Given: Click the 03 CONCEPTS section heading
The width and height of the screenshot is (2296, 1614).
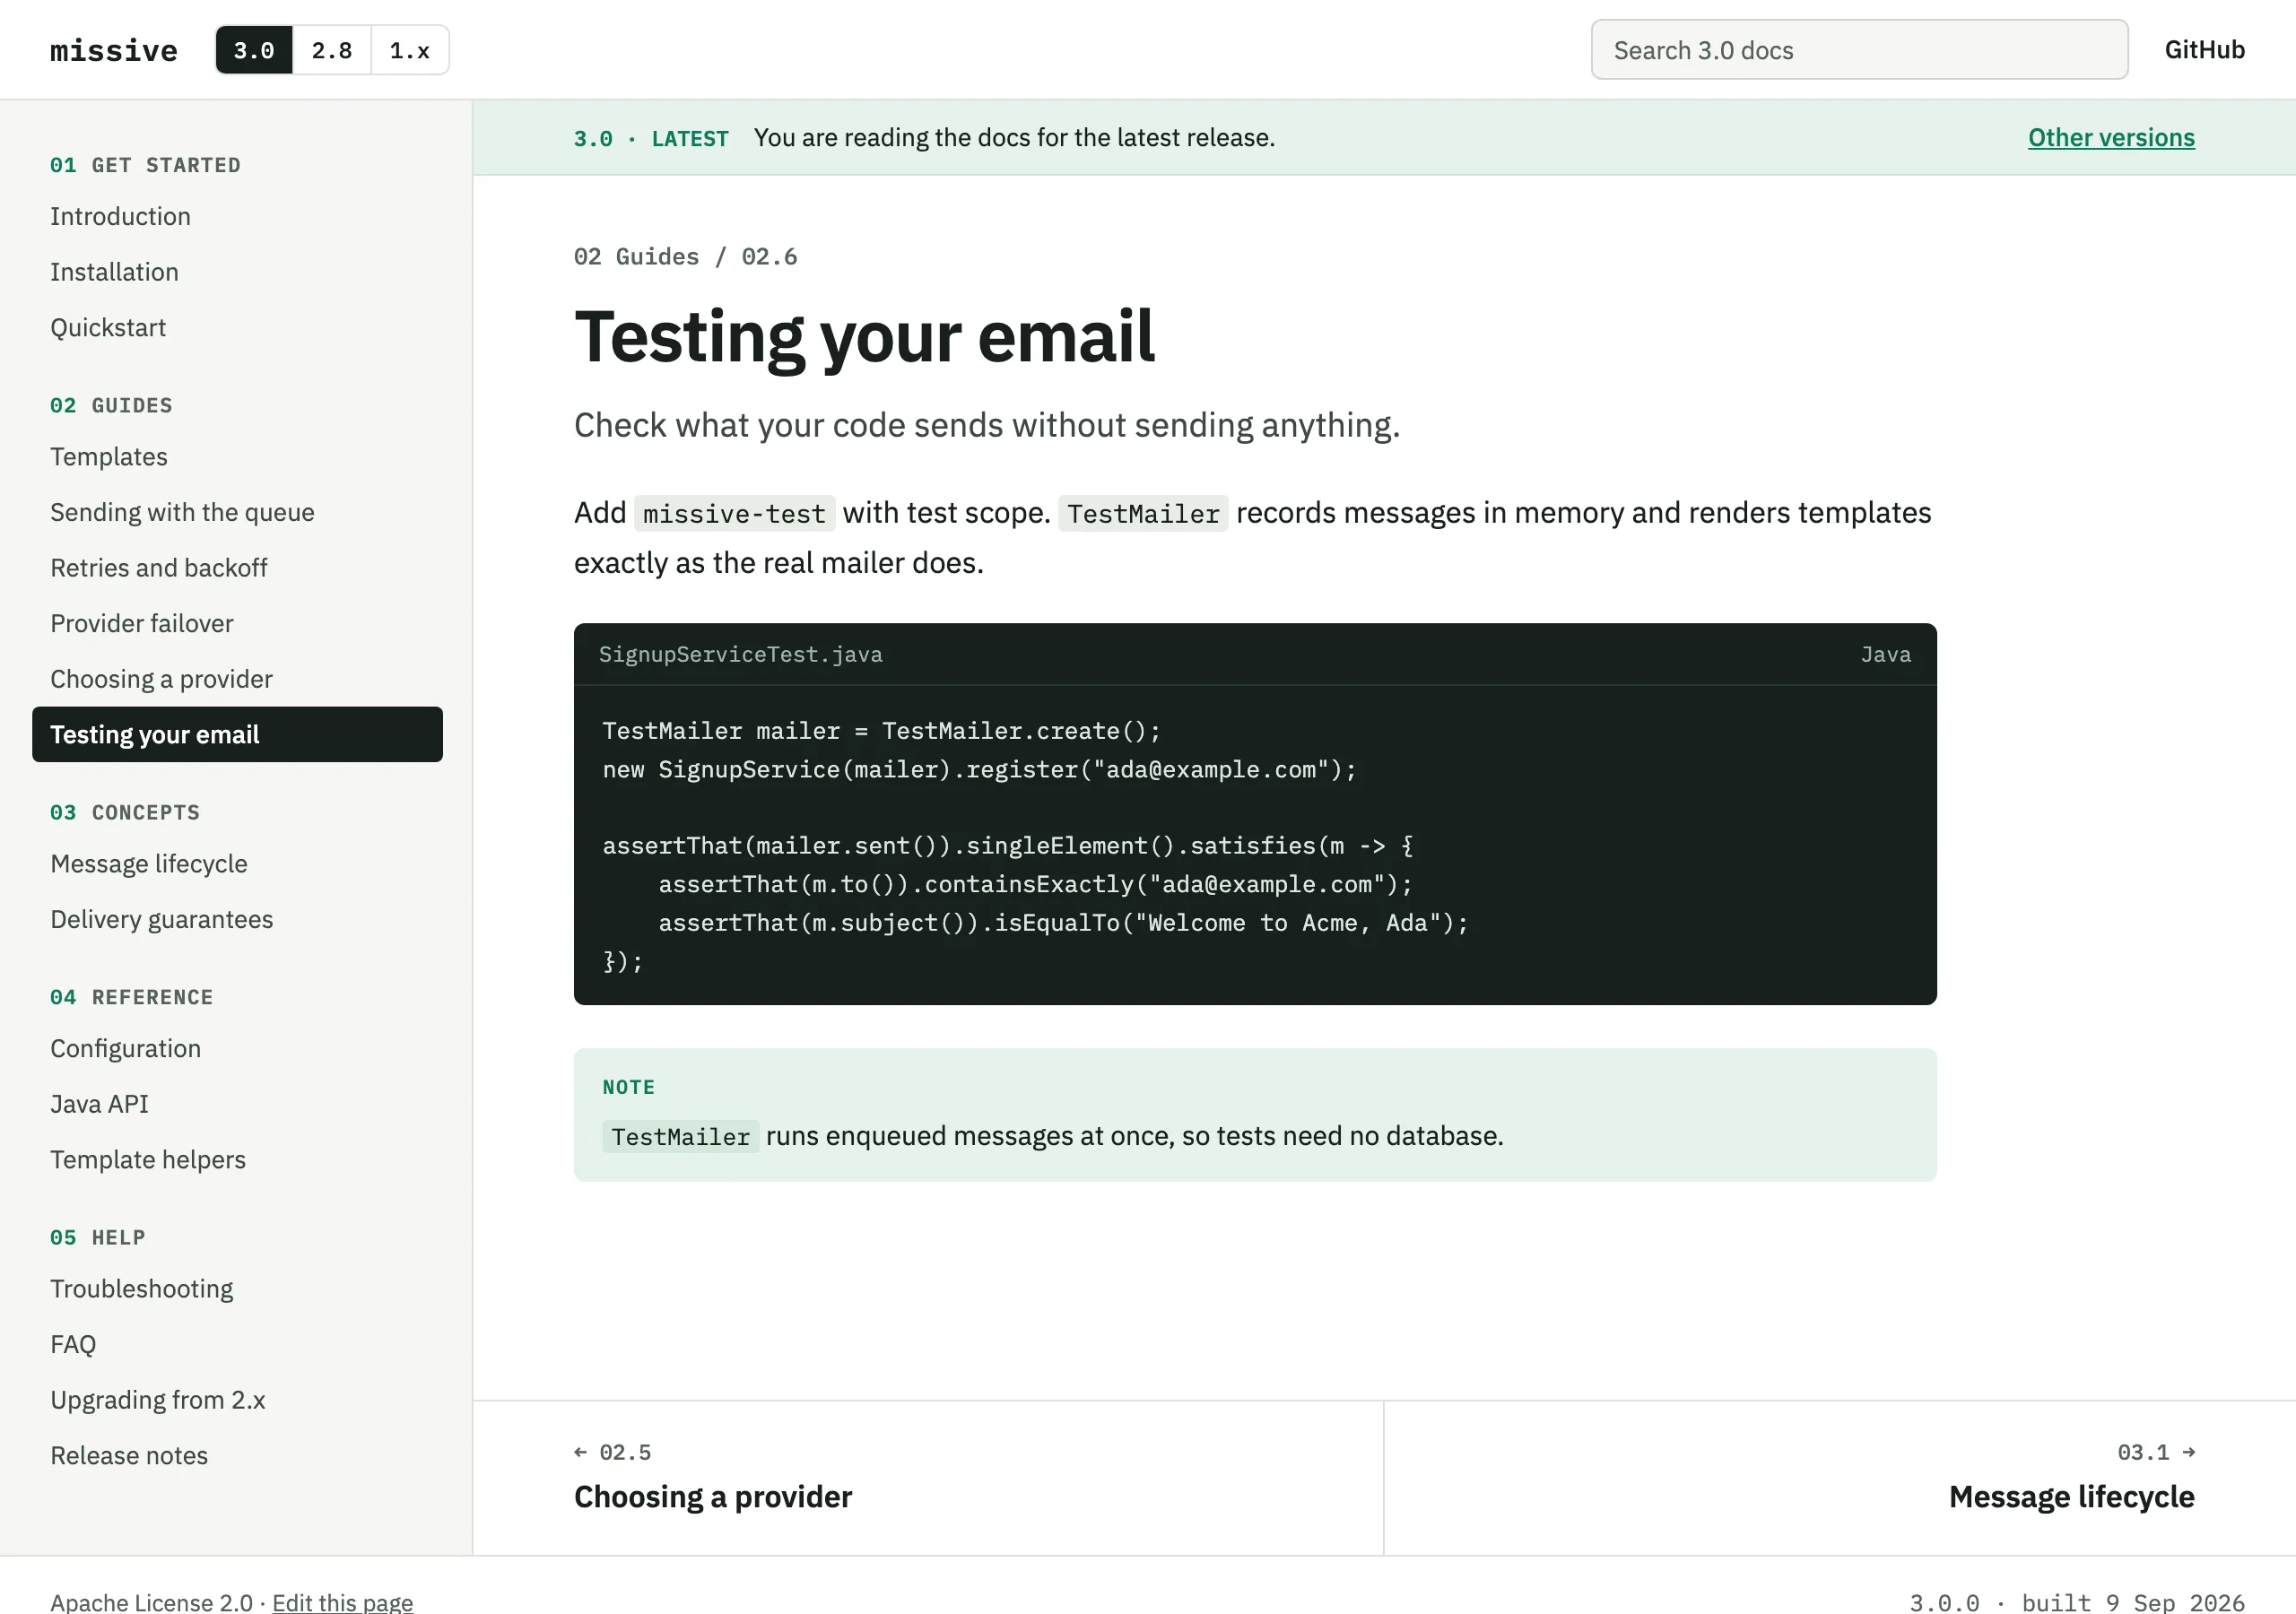Looking at the screenshot, I should click(x=125, y=812).
